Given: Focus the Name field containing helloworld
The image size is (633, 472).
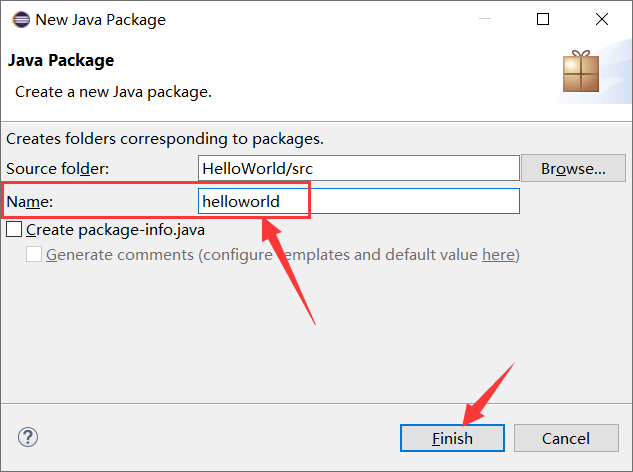Looking at the screenshot, I should point(358,201).
